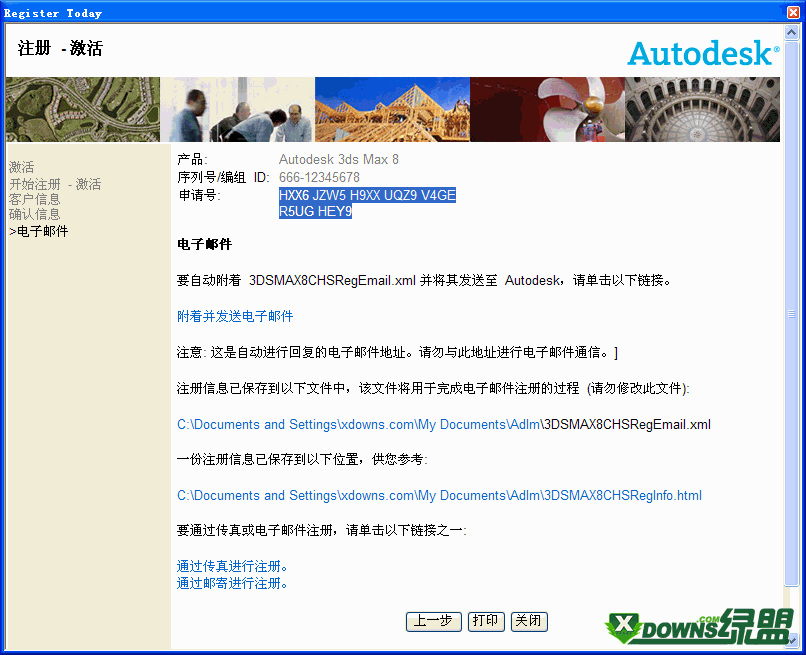Click the dome interior banner image

click(703, 110)
